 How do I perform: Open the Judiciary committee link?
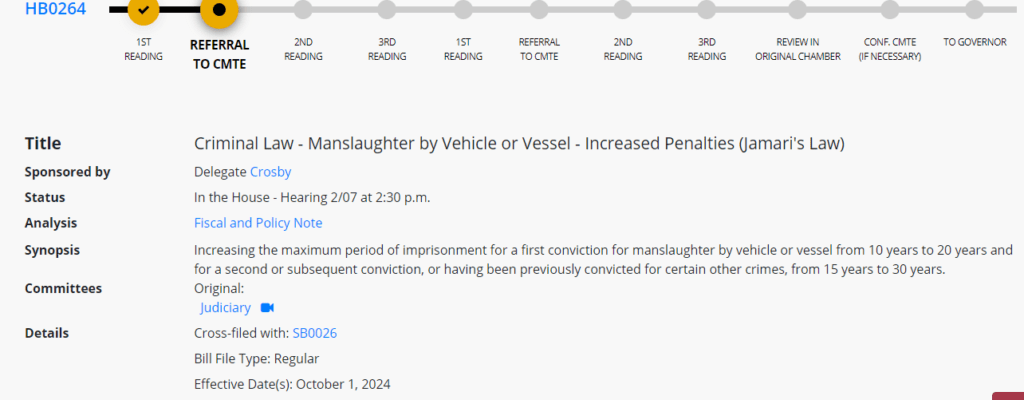pyautogui.click(x=225, y=308)
